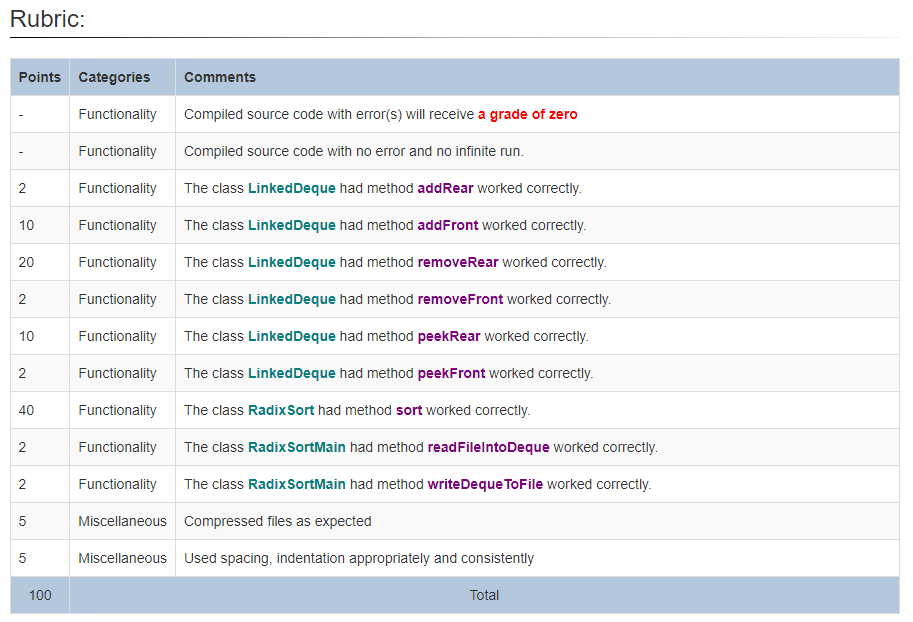Click the 100 total points cell
Screen dimensions: 913x622
[x=40, y=595]
